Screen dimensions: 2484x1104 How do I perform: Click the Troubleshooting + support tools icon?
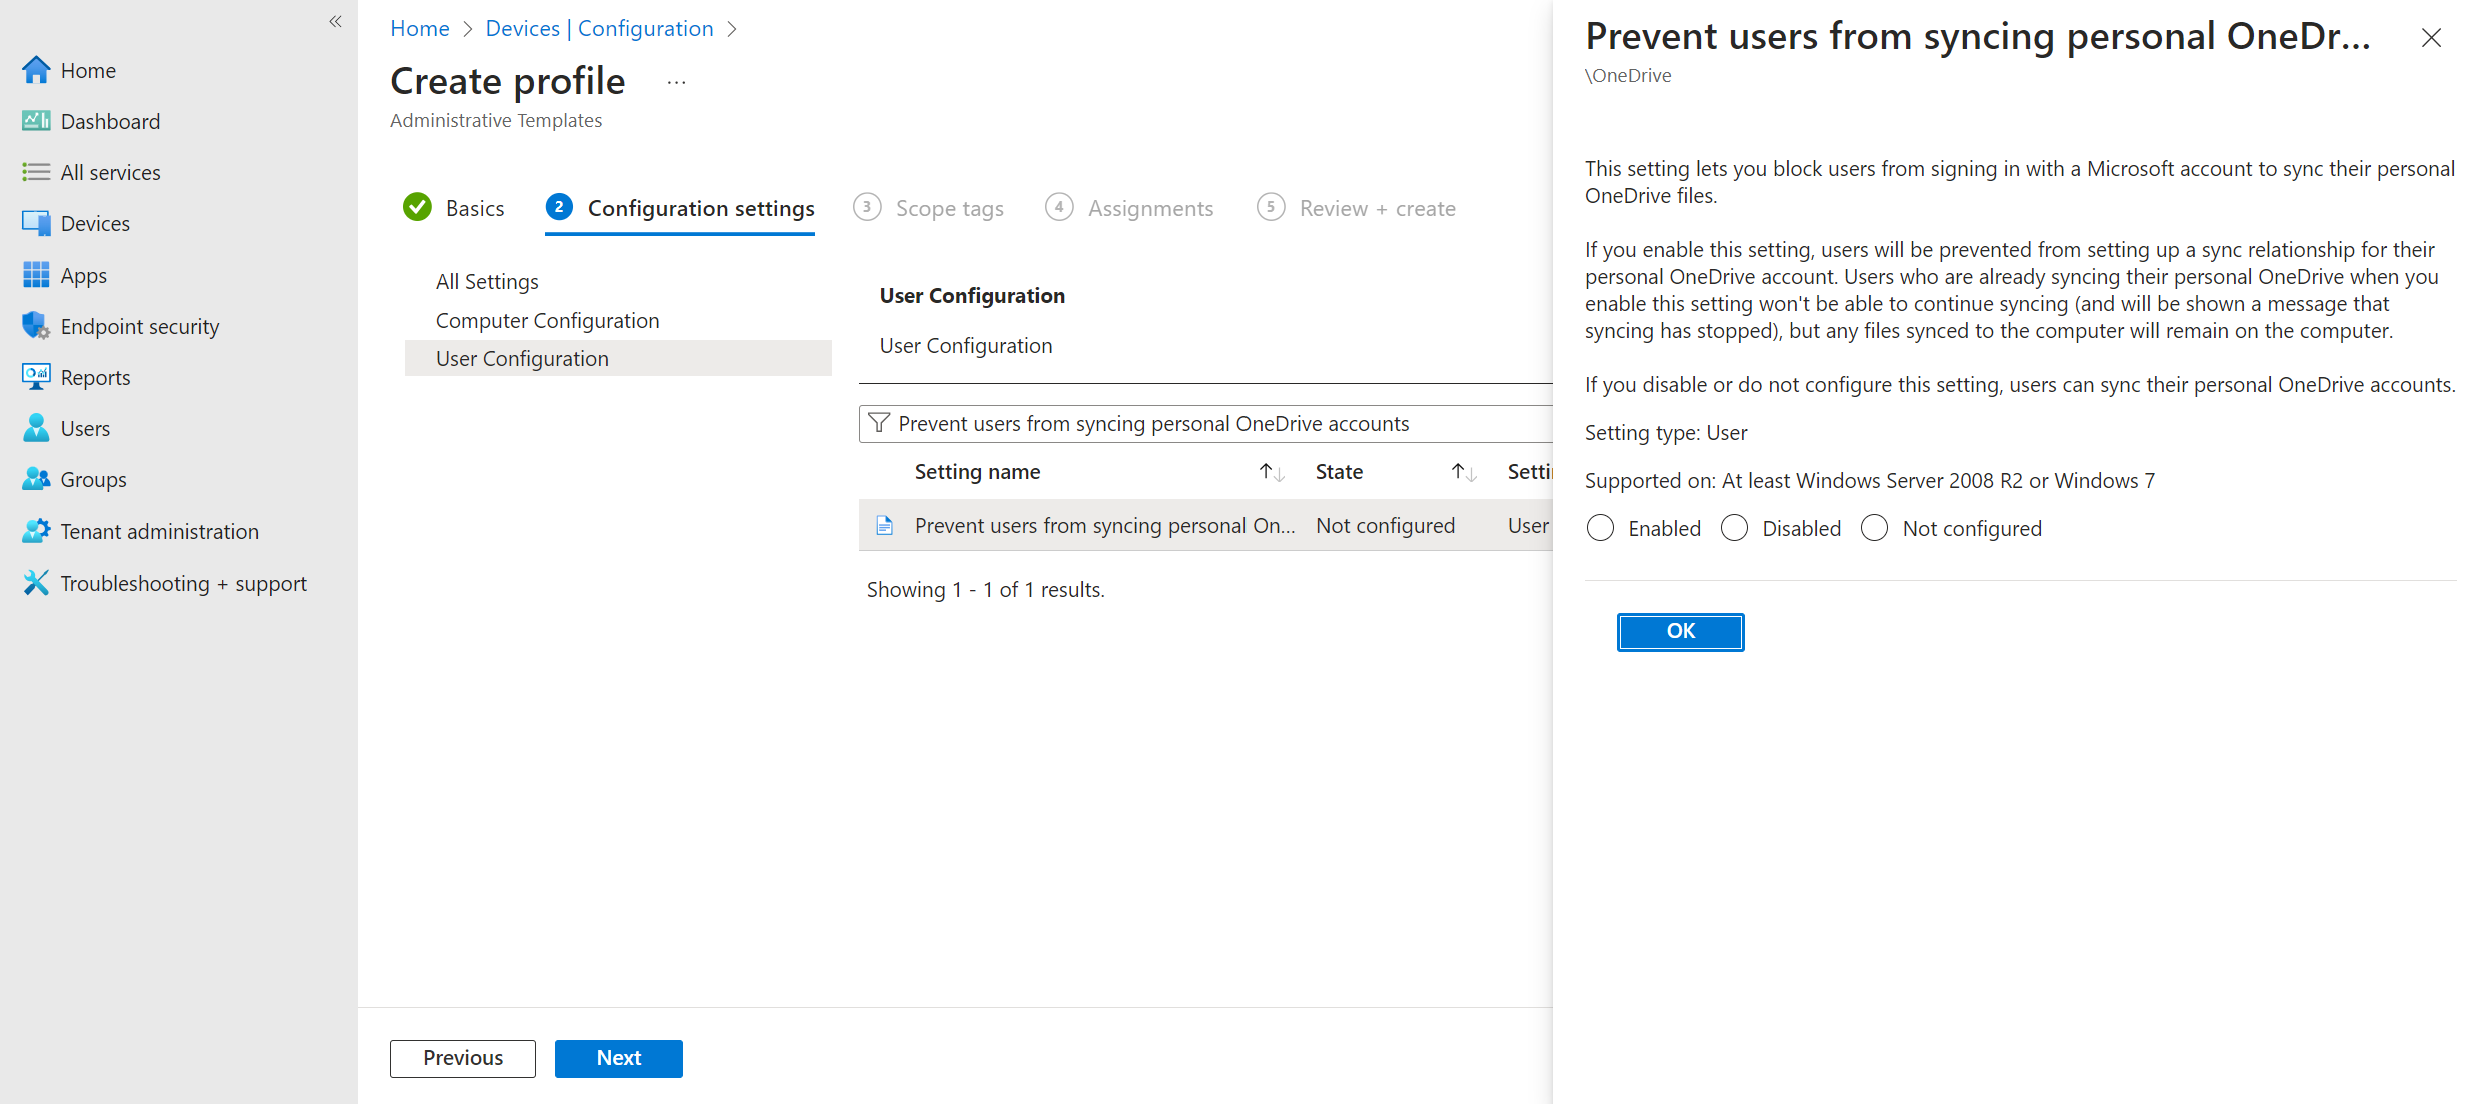pos(36,583)
